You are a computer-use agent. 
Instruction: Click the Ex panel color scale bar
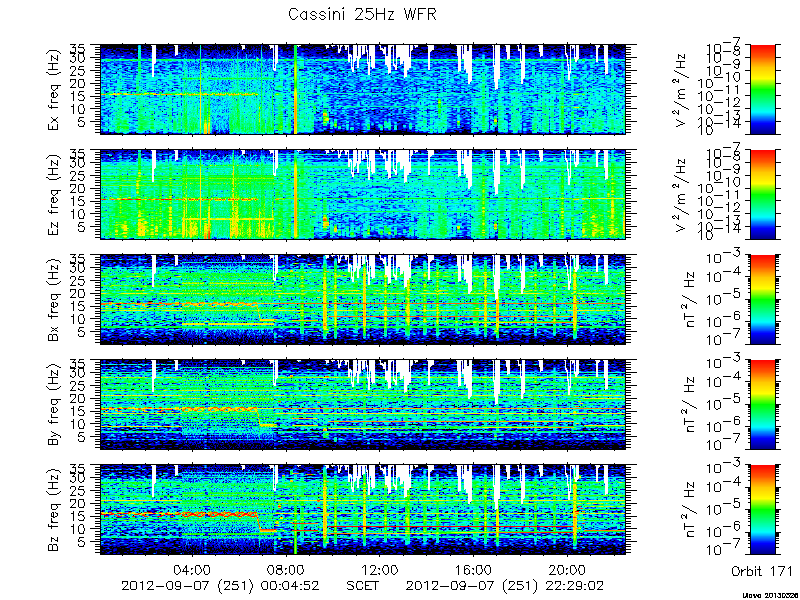pos(762,89)
